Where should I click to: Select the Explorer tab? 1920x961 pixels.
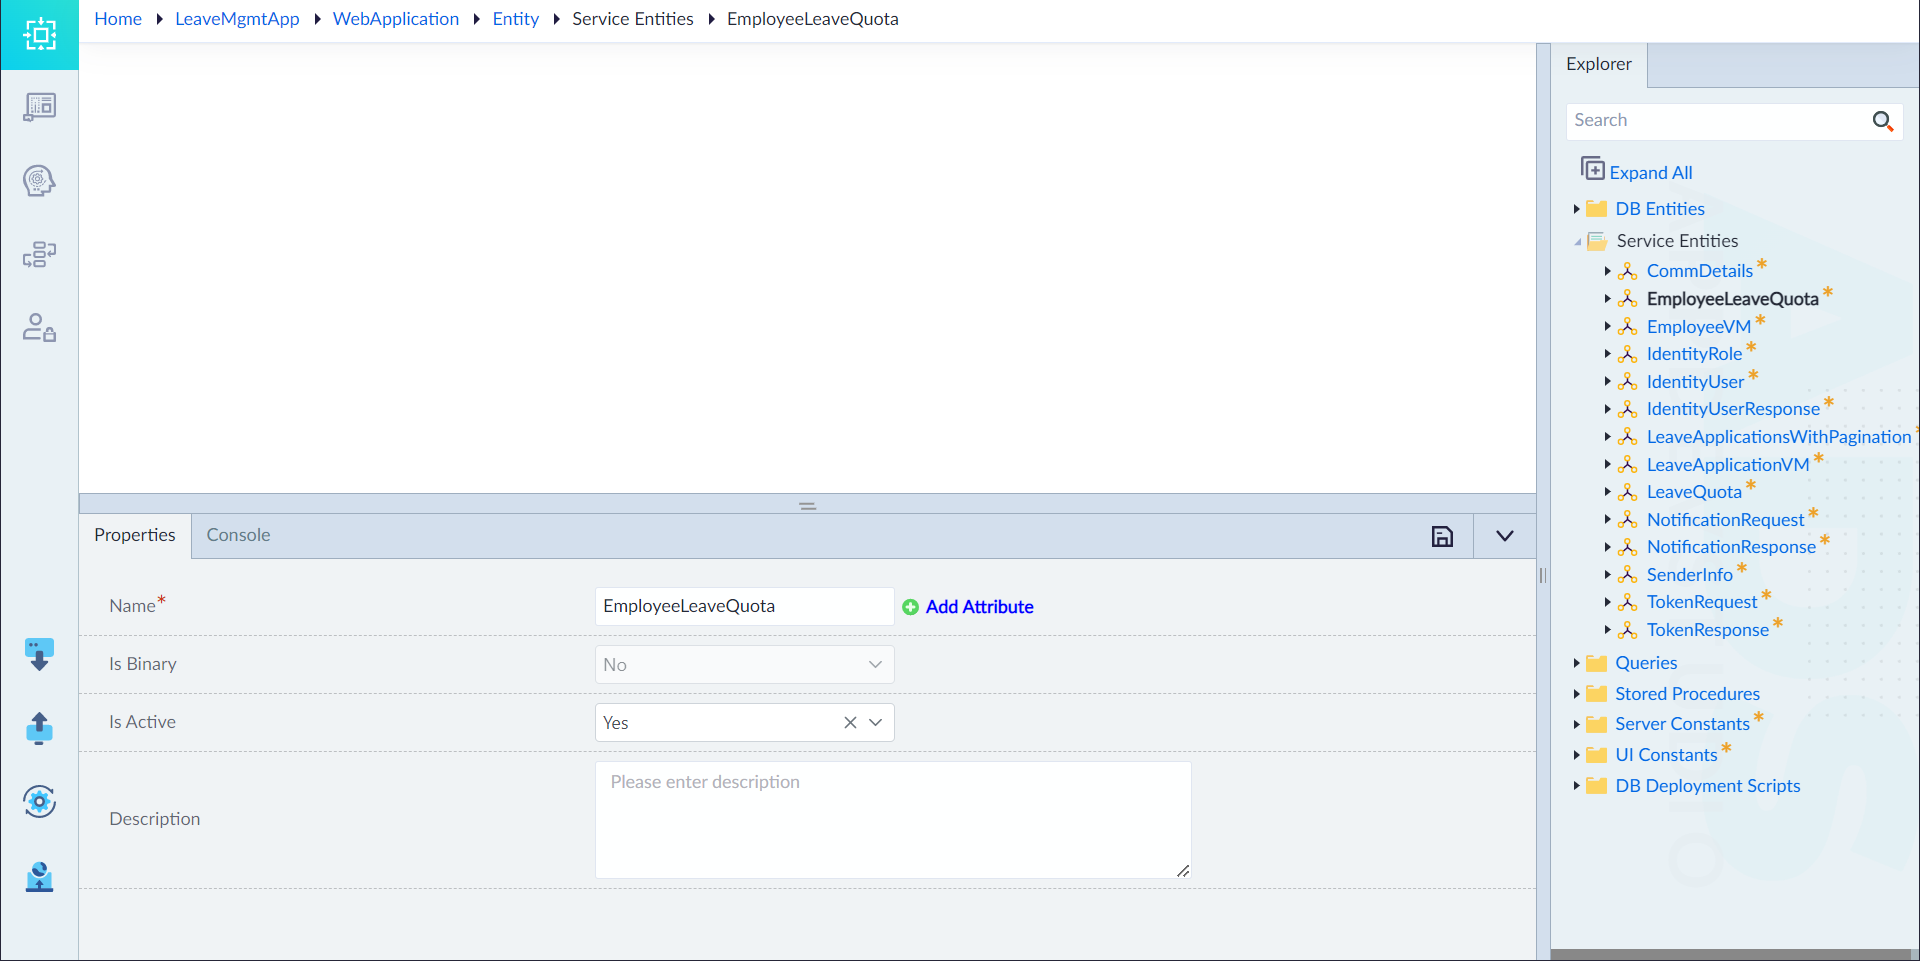tap(1598, 64)
